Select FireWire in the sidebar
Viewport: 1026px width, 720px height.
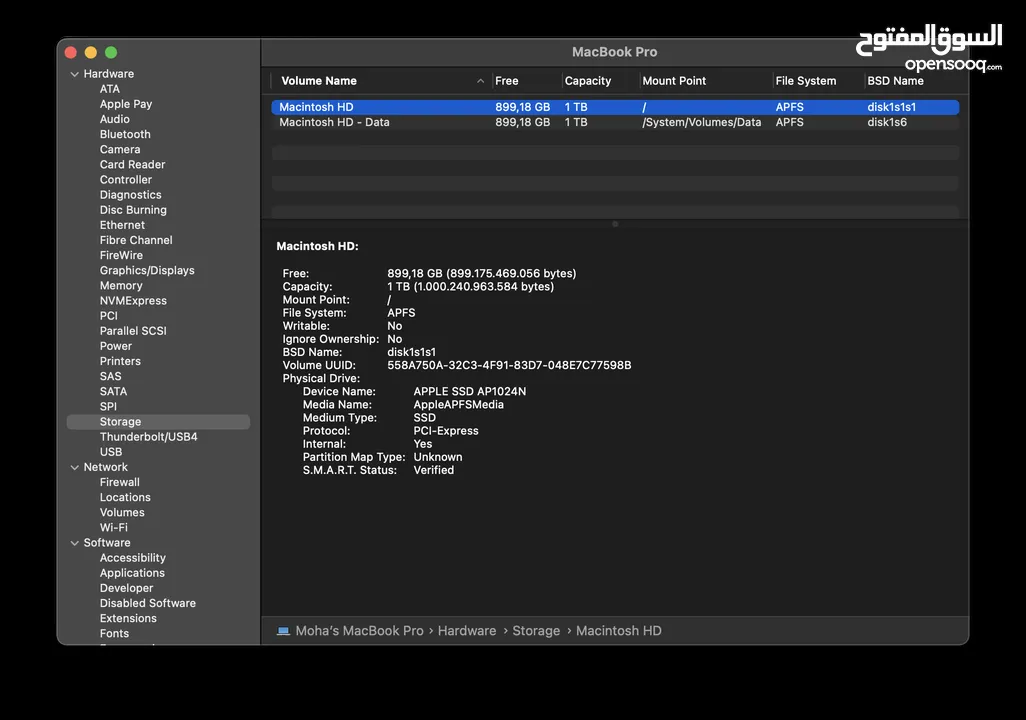click(121, 255)
